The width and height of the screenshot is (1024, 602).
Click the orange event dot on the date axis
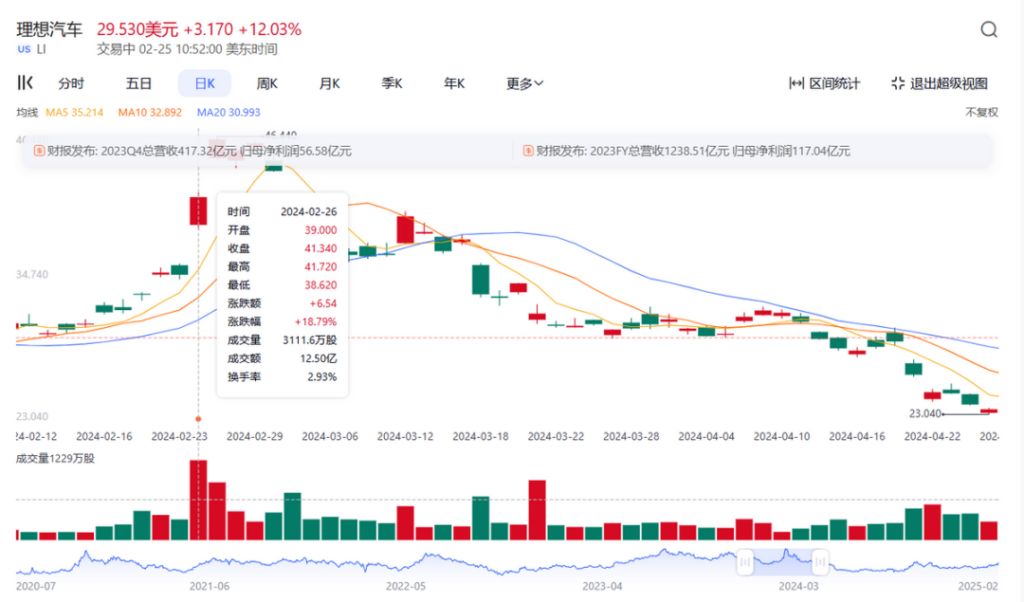198,418
